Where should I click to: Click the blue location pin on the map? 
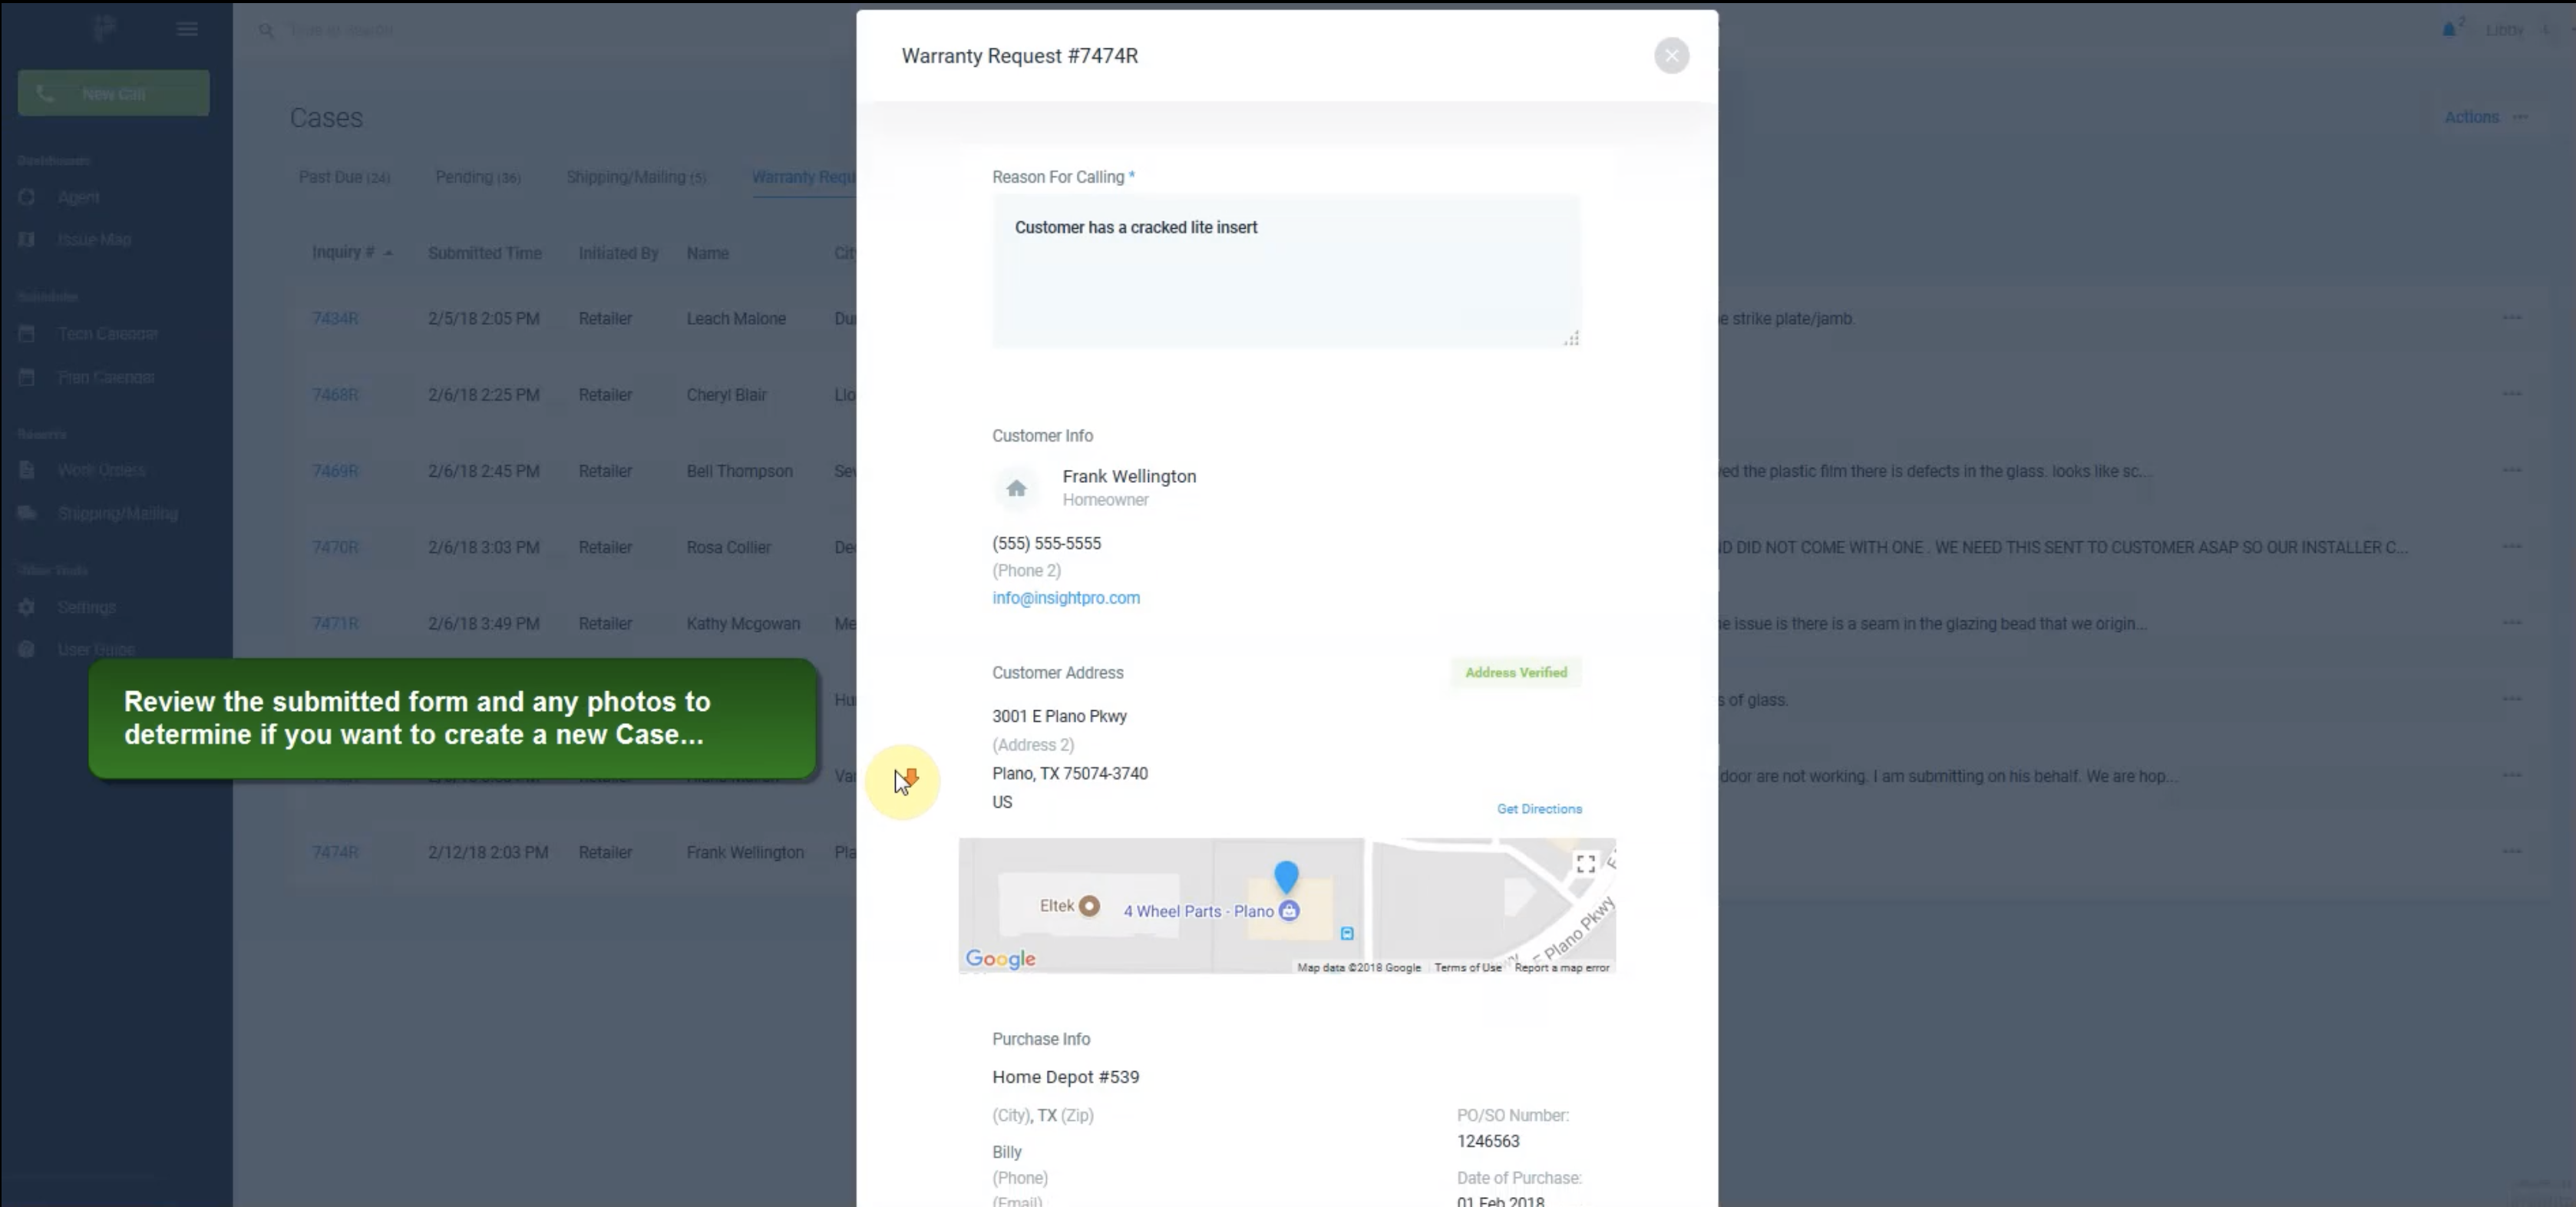[1286, 877]
